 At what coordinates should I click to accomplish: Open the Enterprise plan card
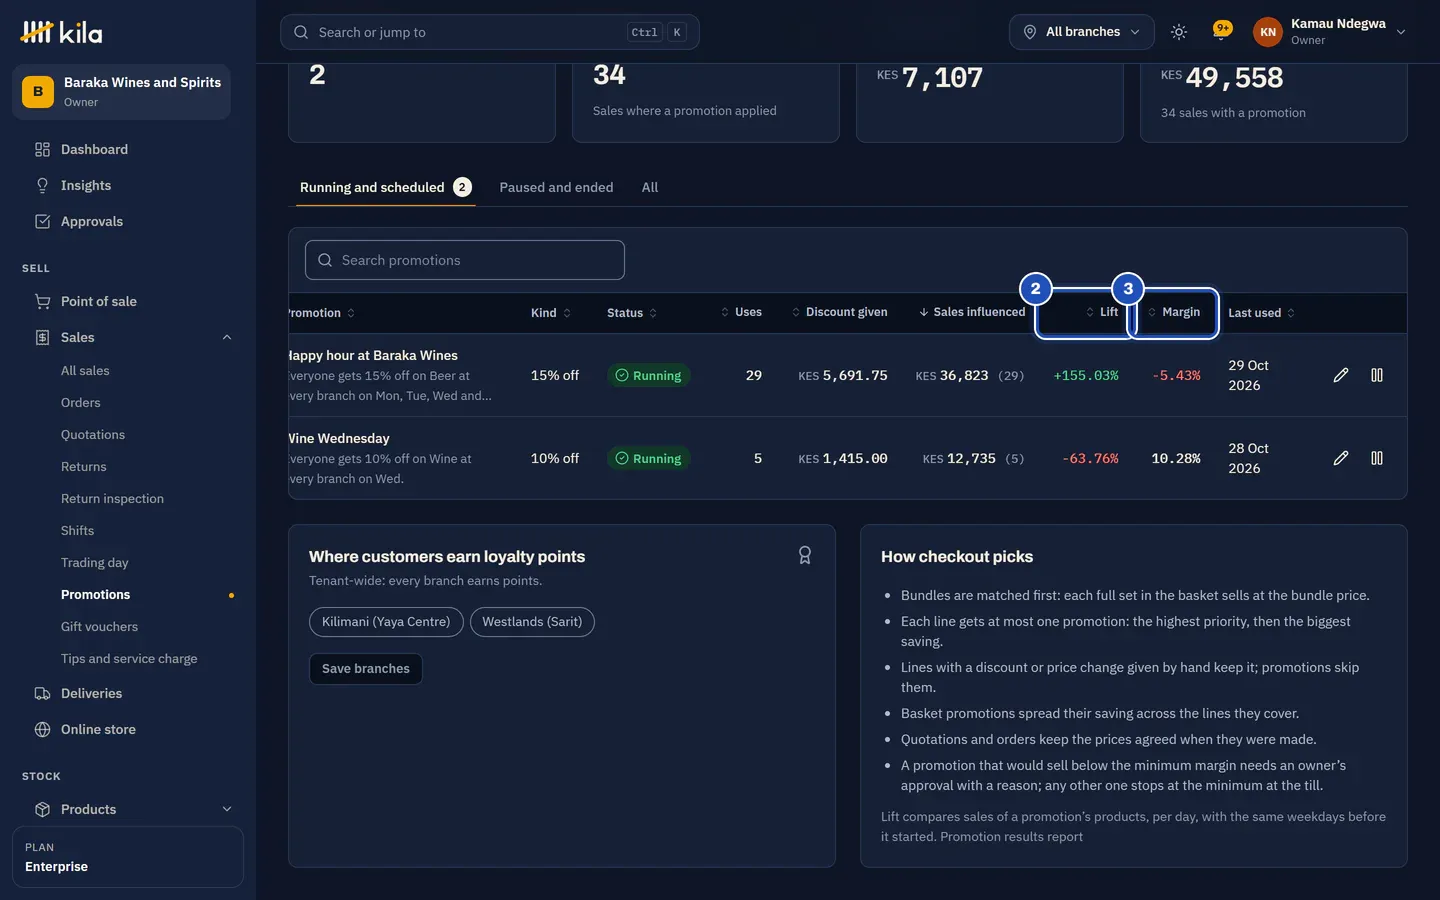[128, 857]
